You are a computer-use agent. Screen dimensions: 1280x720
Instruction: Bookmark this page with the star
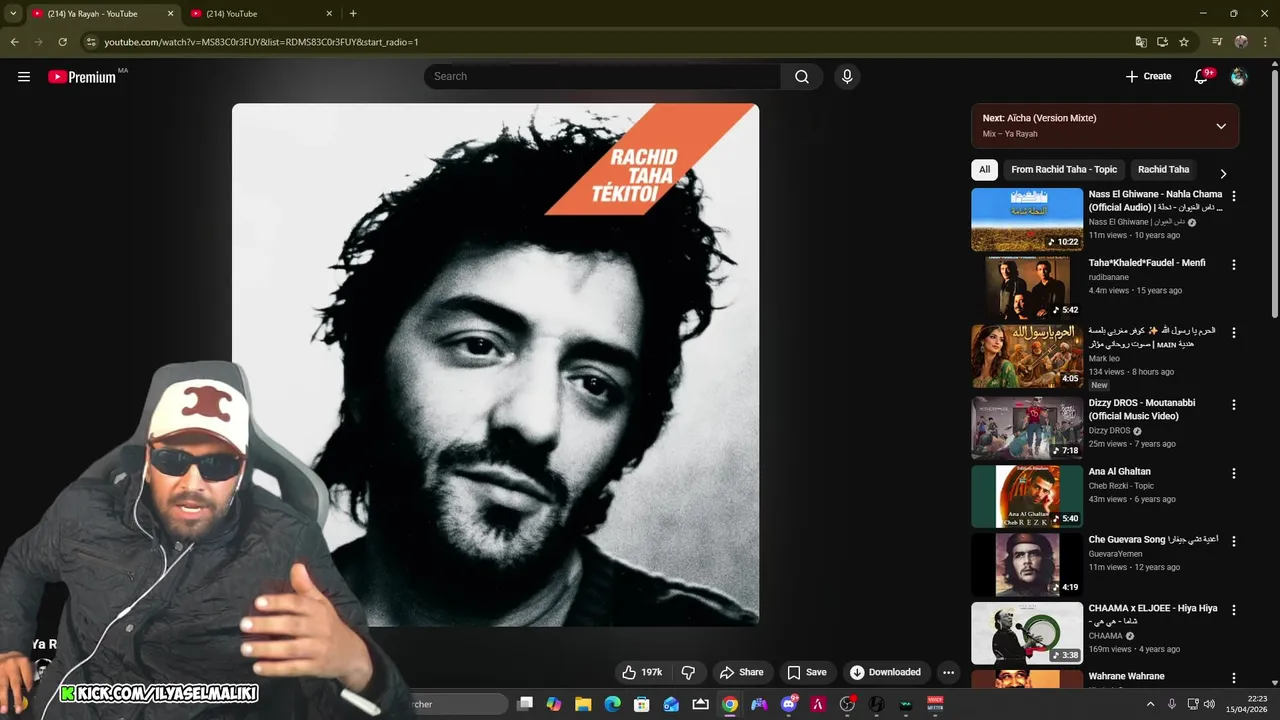[1184, 42]
